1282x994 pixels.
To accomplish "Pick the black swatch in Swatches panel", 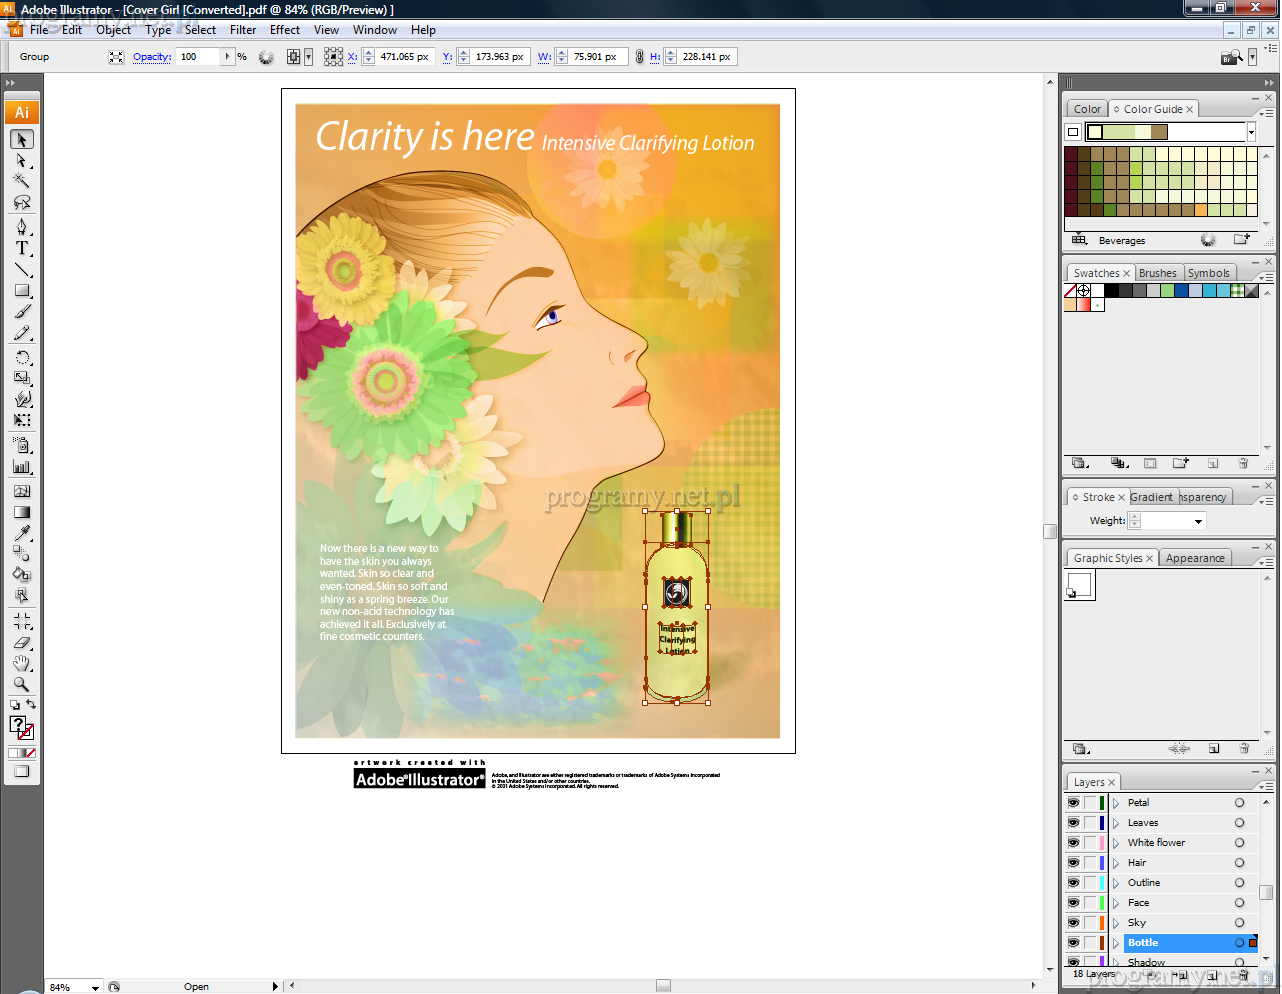I will [x=1111, y=291].
